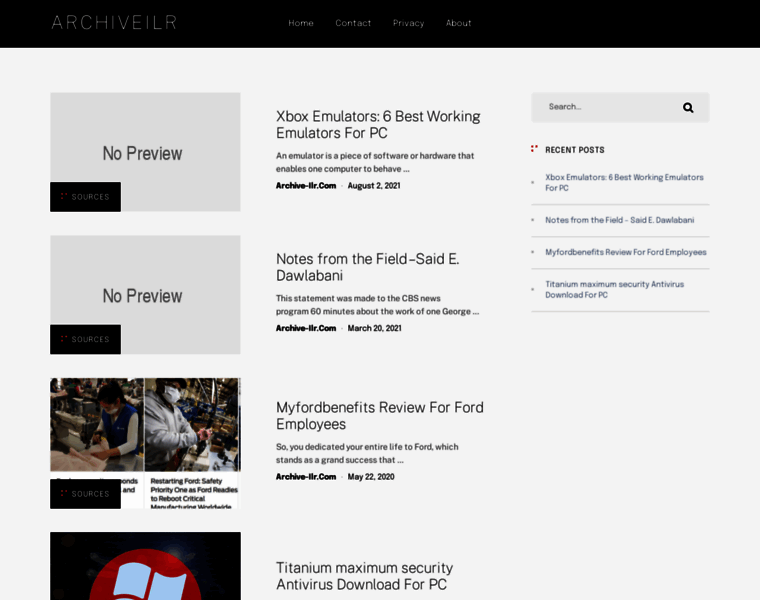Click Archive-Ilr.Com author on Xbox Emulators post

306,186
